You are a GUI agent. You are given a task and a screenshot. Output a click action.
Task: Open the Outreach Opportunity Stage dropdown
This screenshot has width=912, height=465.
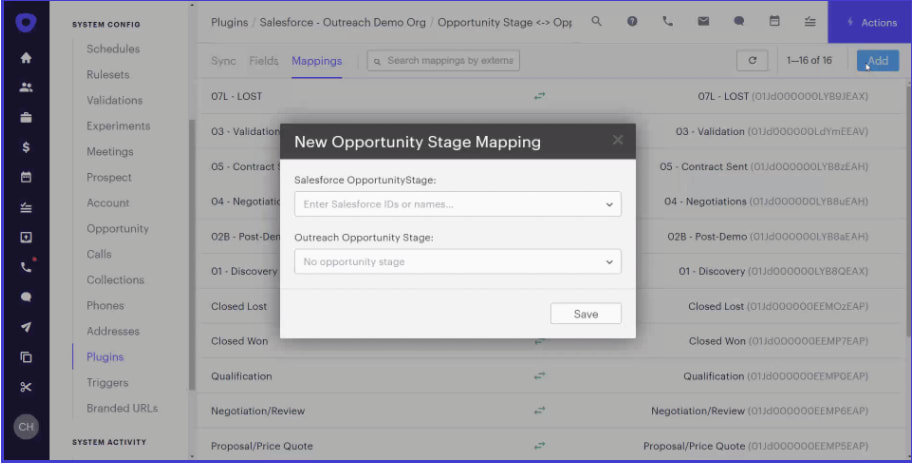458,262
